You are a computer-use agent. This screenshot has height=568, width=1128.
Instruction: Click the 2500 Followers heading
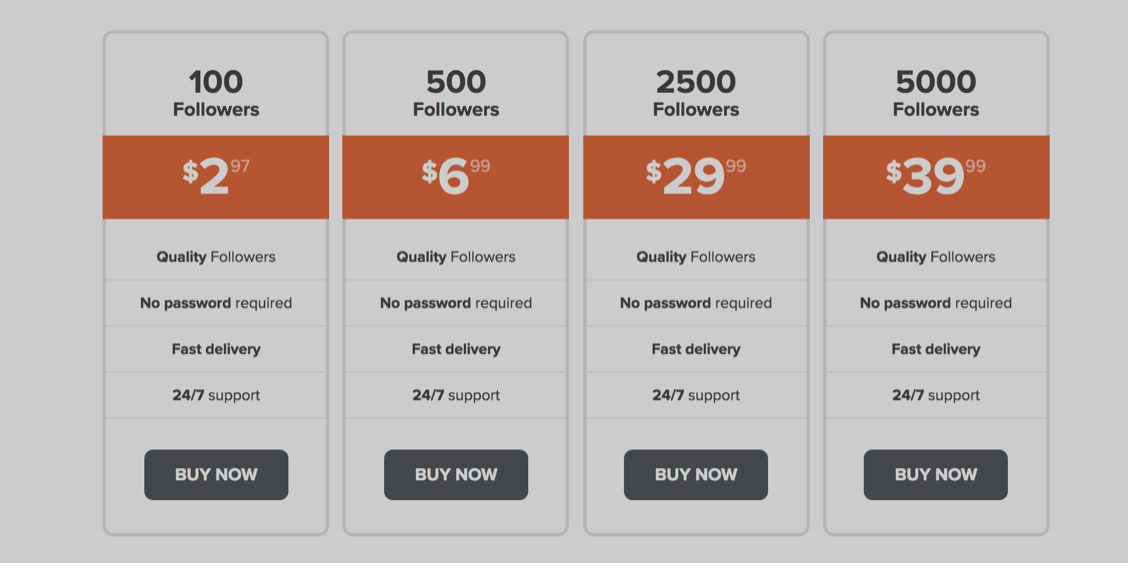point(696,93)
